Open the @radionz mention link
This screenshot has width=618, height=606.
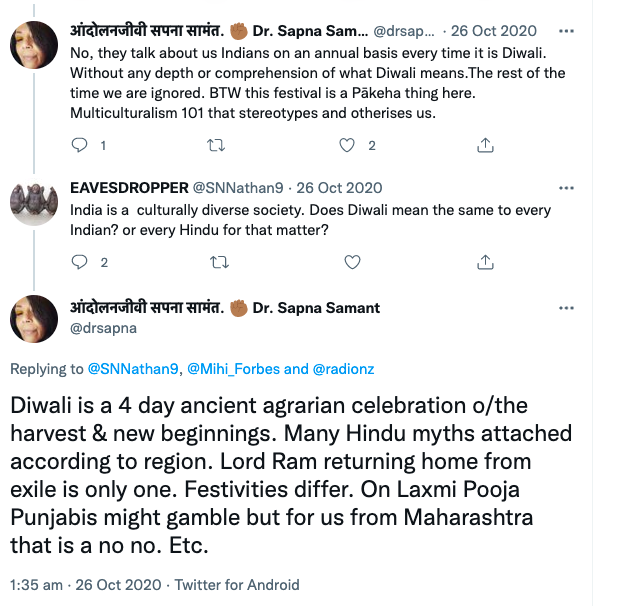346,369
